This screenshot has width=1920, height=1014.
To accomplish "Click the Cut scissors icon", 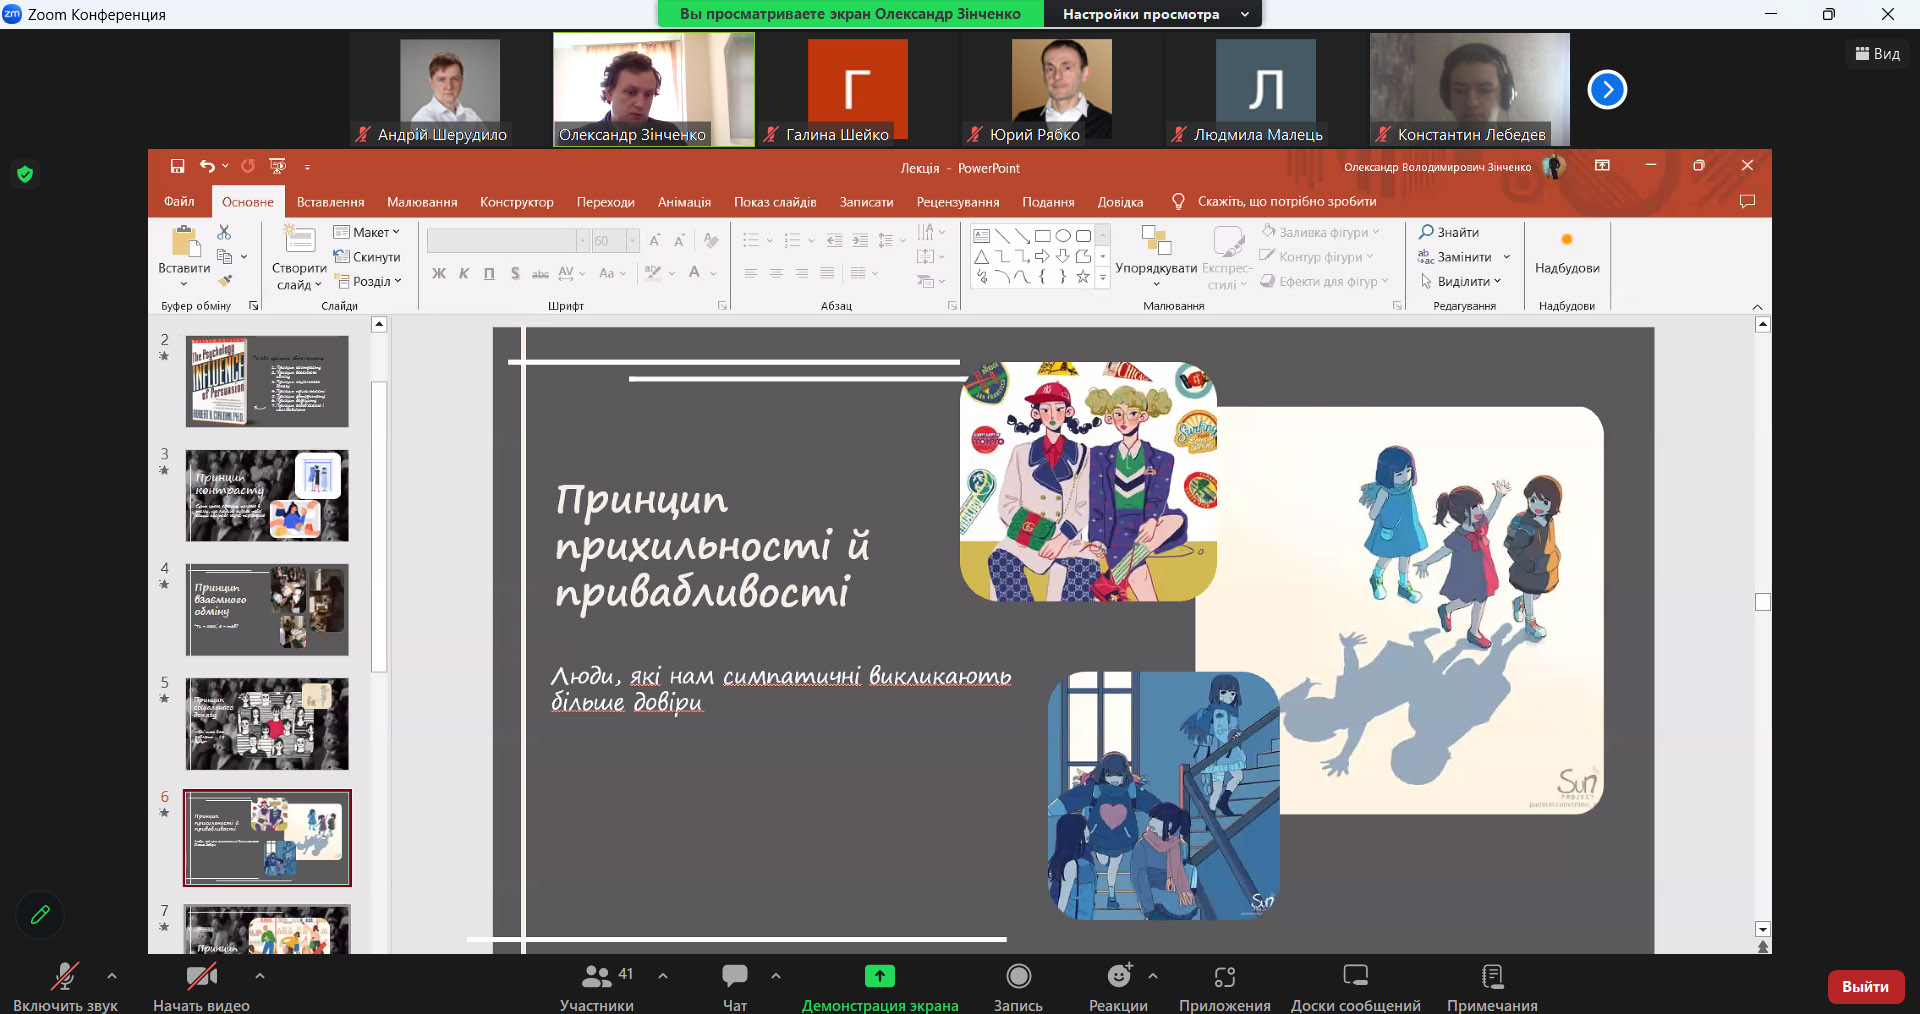I will [x=224, y=232].
